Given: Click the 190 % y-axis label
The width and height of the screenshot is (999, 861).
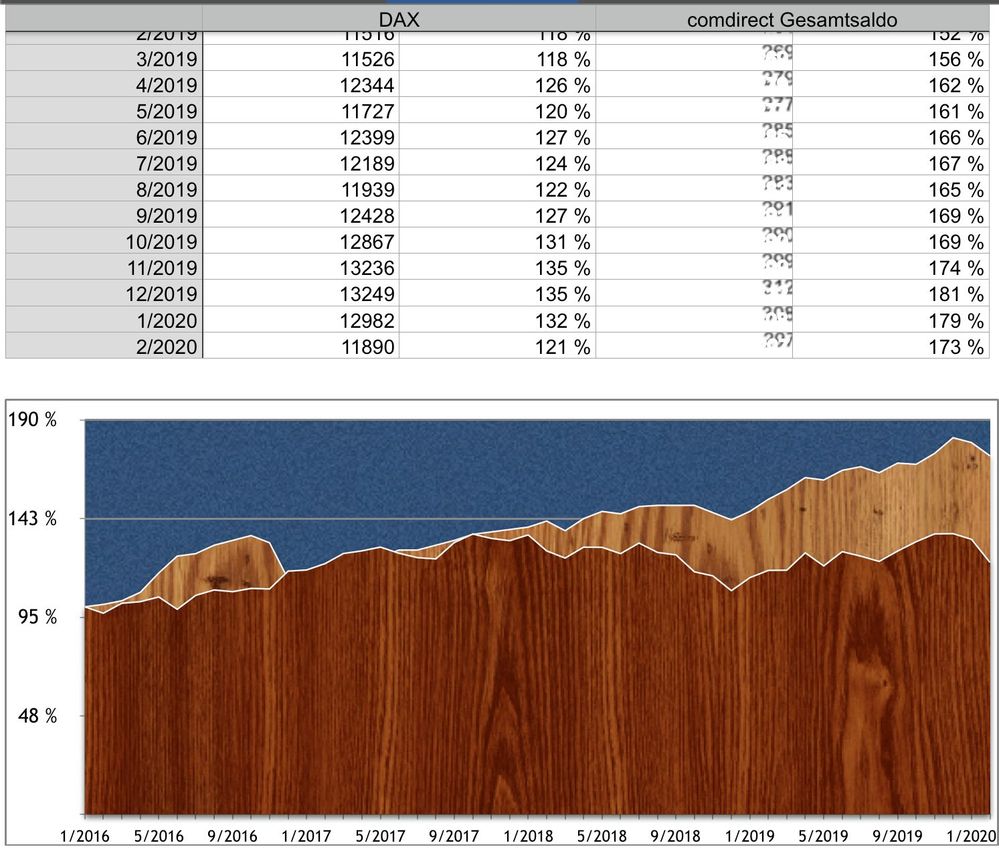Looking at the screenshot, I should tap(34, 419).
